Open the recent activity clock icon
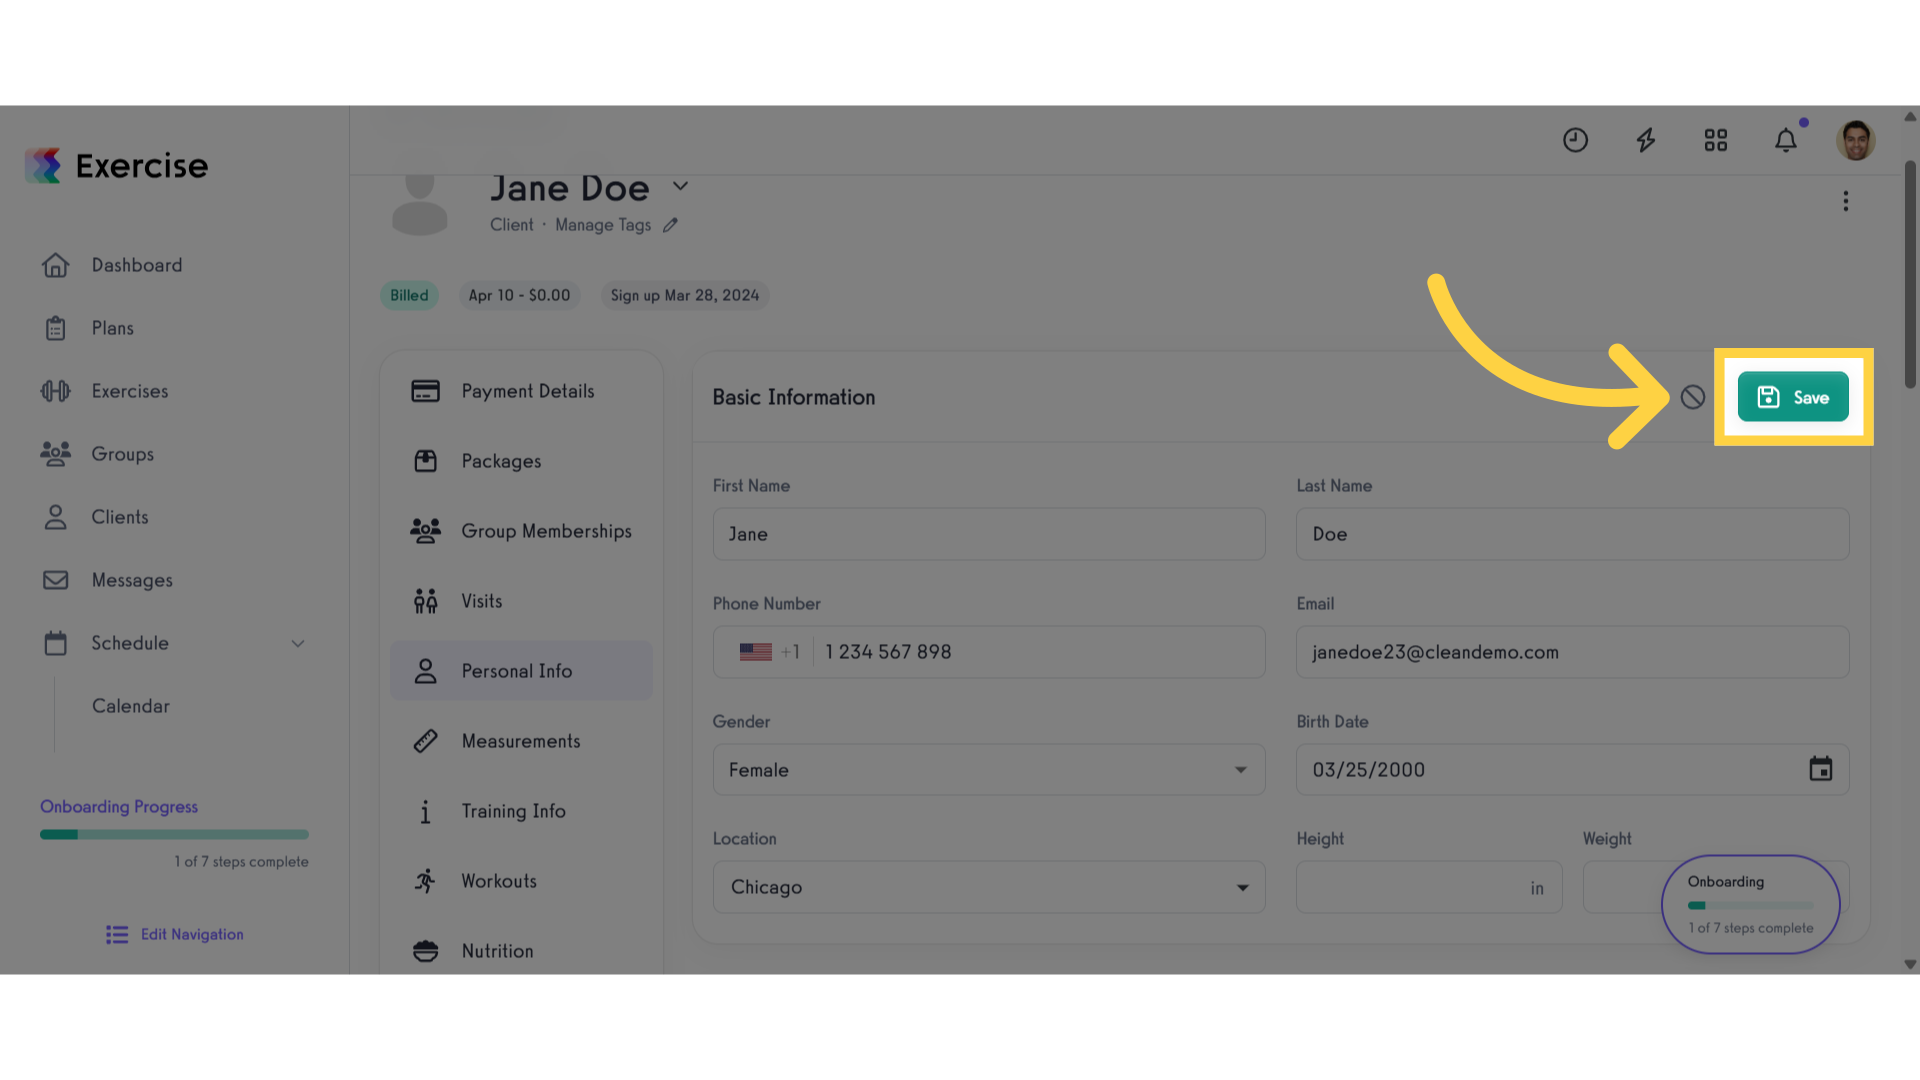This screenshot has height=1080, width=1920. (x=1575, y=140)
